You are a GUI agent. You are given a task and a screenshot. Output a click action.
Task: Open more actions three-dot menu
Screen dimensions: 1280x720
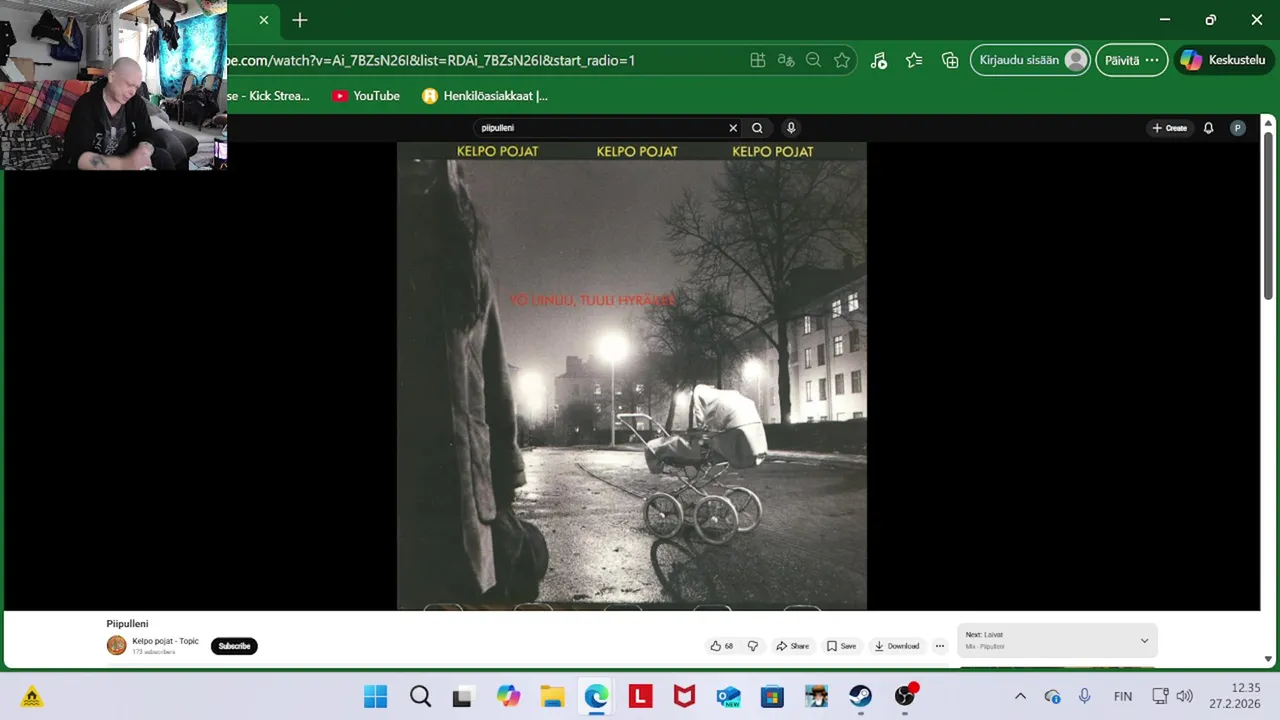pyautogui.click(x=939, y=646)
